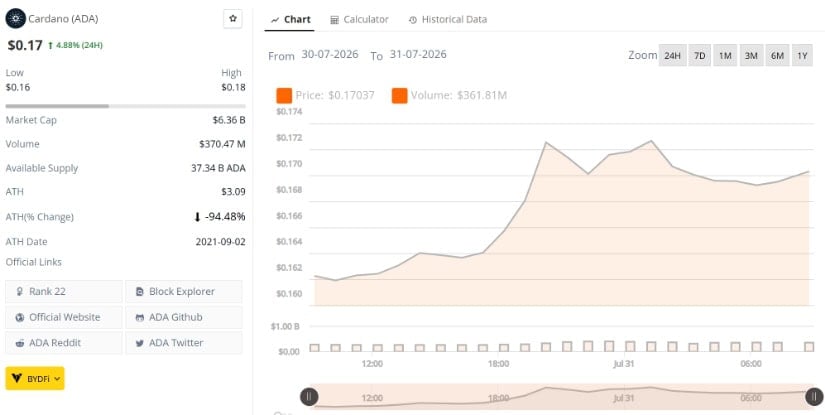Viewport: 825px width, 415px height.
Task: Click the Low $0.16 value
Action: pyautogui.click(x=18, y=87)
